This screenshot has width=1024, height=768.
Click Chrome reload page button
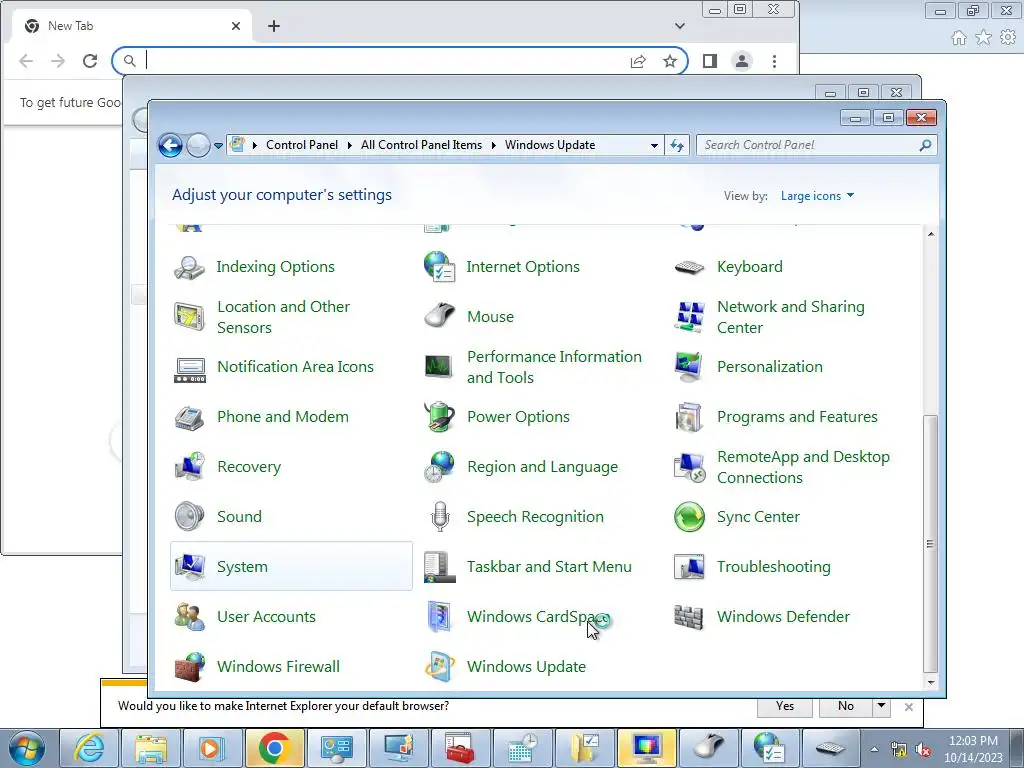coord(90,61)
